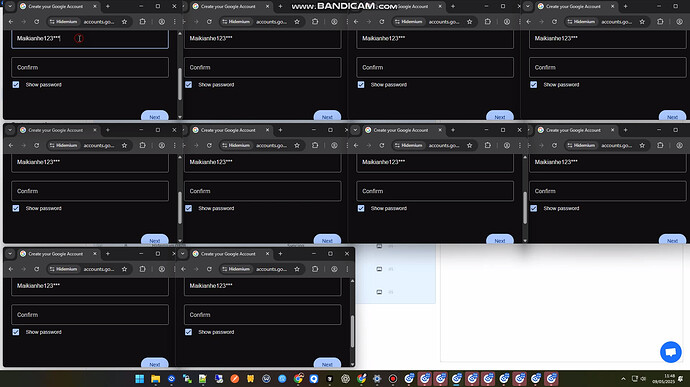Bookmark the page in the top-right window
Image resolution: width=690 pixels, height=387 pixels.
point(642,22)
